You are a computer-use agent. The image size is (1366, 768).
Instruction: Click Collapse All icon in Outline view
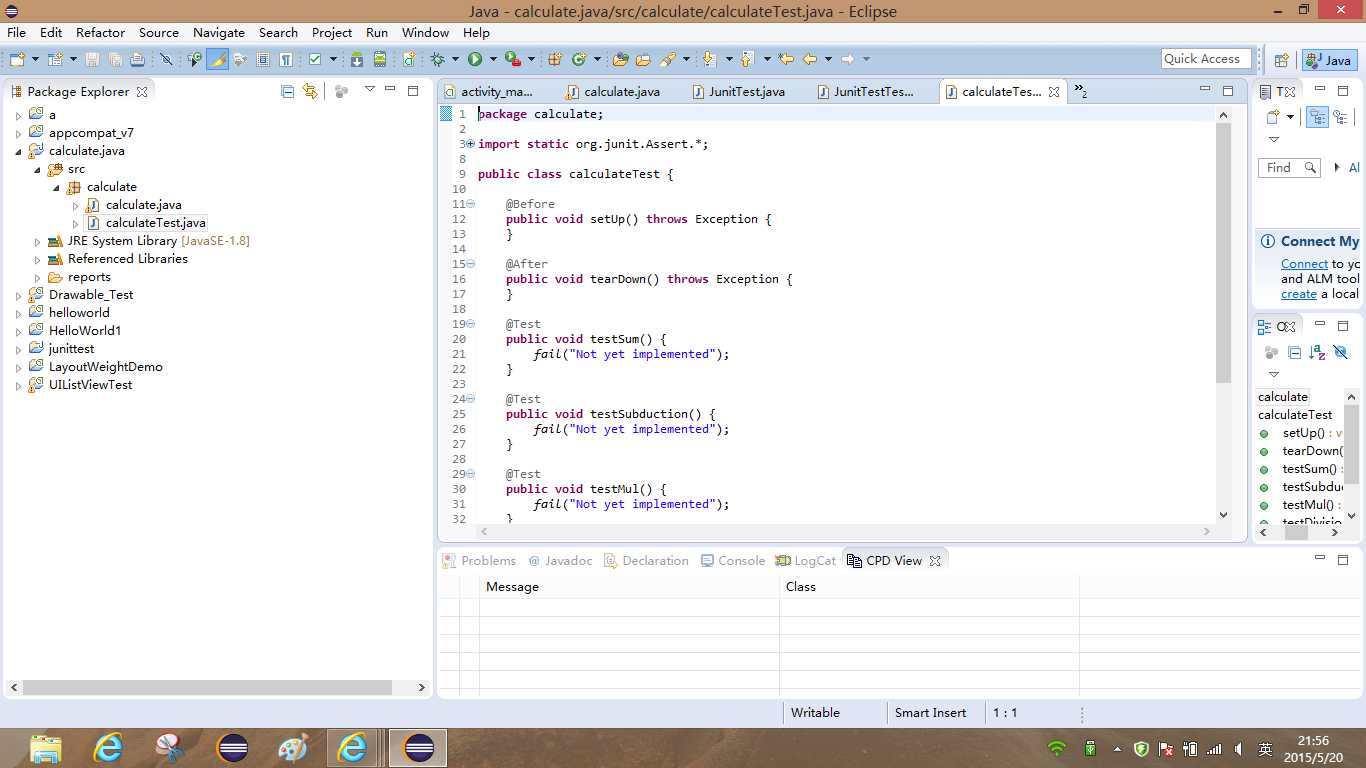pos(1294,352)
